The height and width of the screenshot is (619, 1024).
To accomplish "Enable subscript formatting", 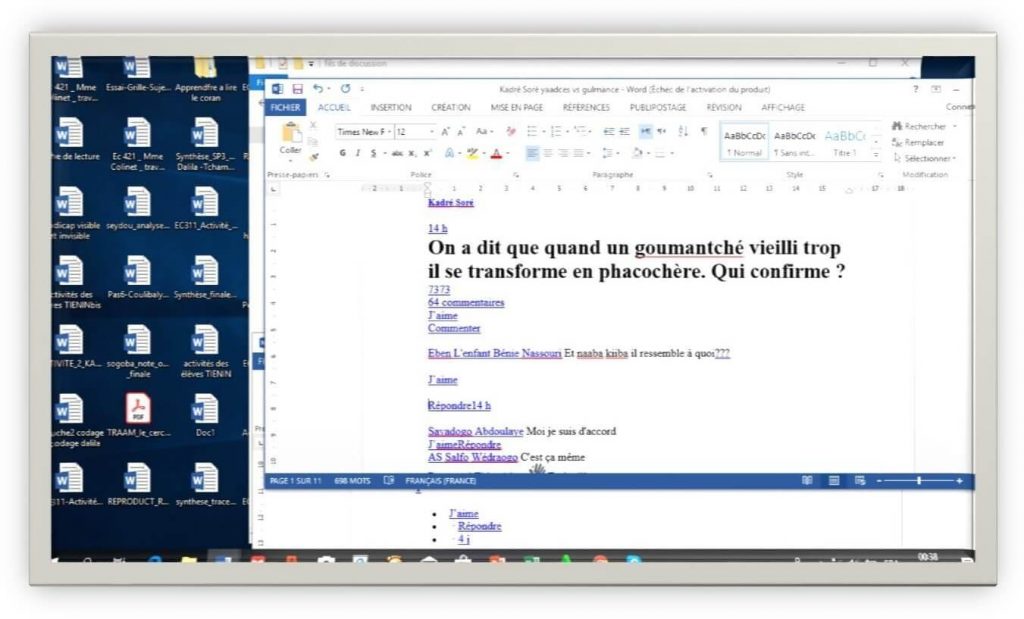I will click(410, 152).
